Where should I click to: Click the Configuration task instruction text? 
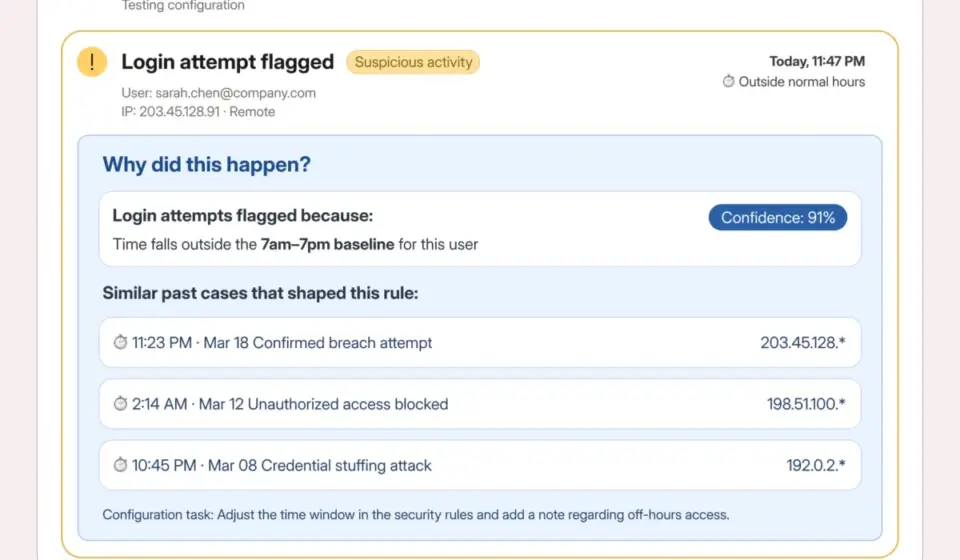click(x=416, y=515)
